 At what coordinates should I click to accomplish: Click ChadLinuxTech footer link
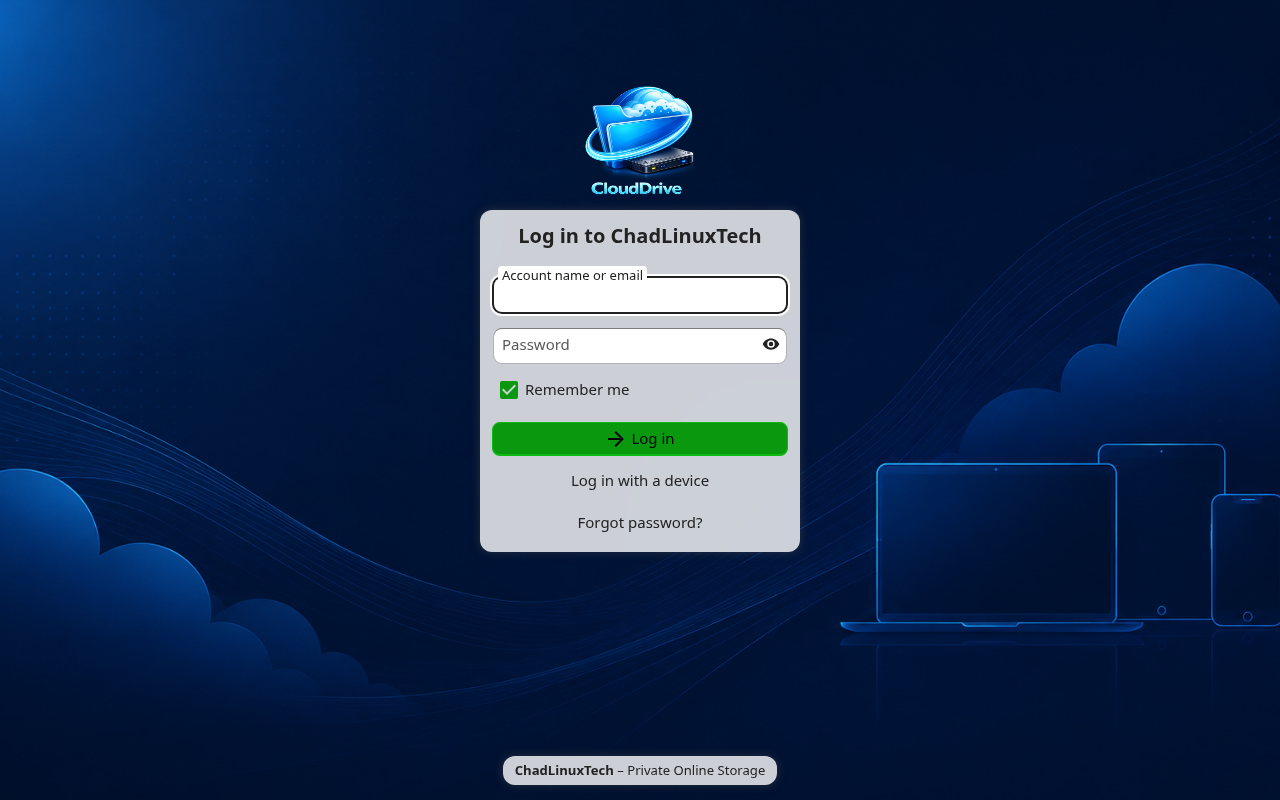(564, 770)
